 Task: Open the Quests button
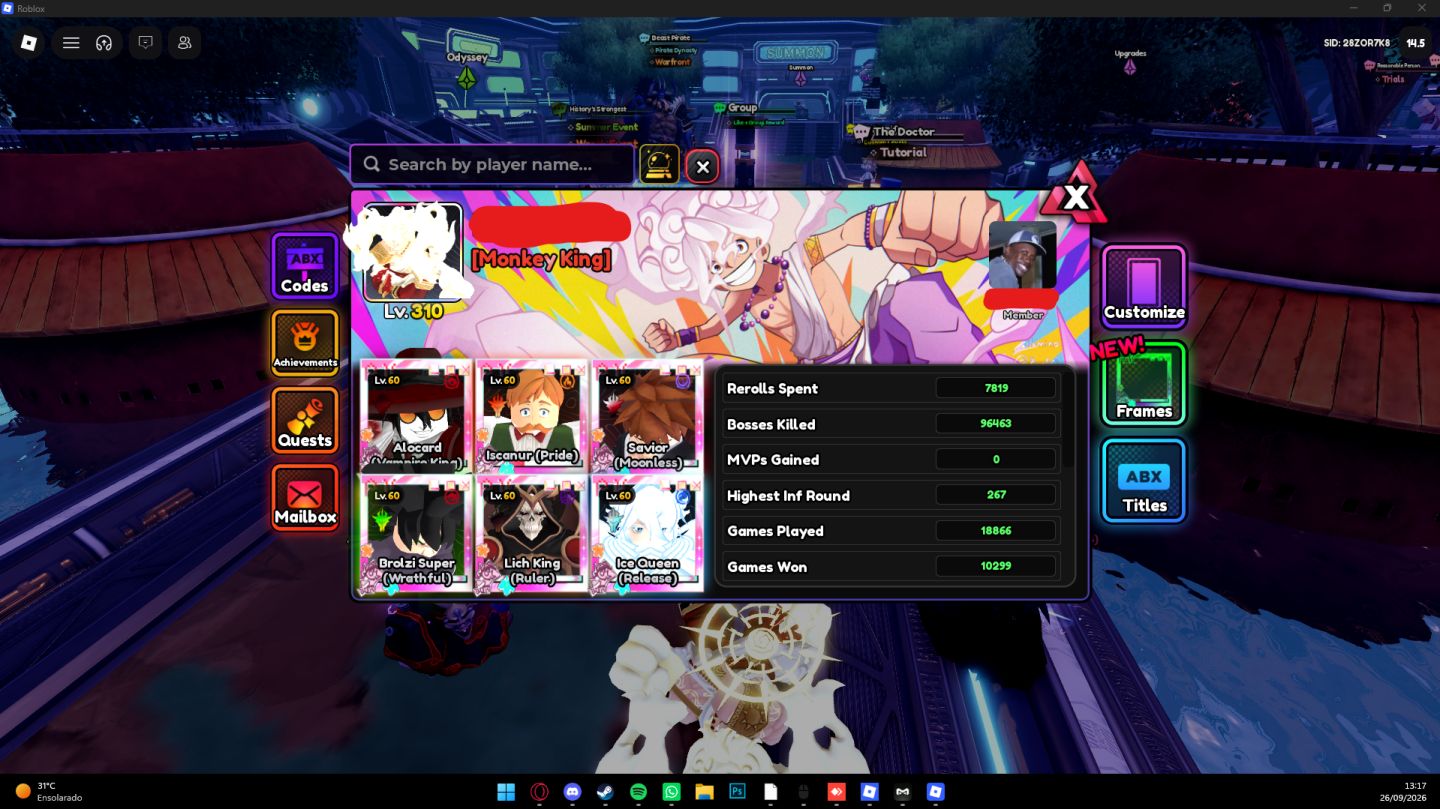[305, 420]
